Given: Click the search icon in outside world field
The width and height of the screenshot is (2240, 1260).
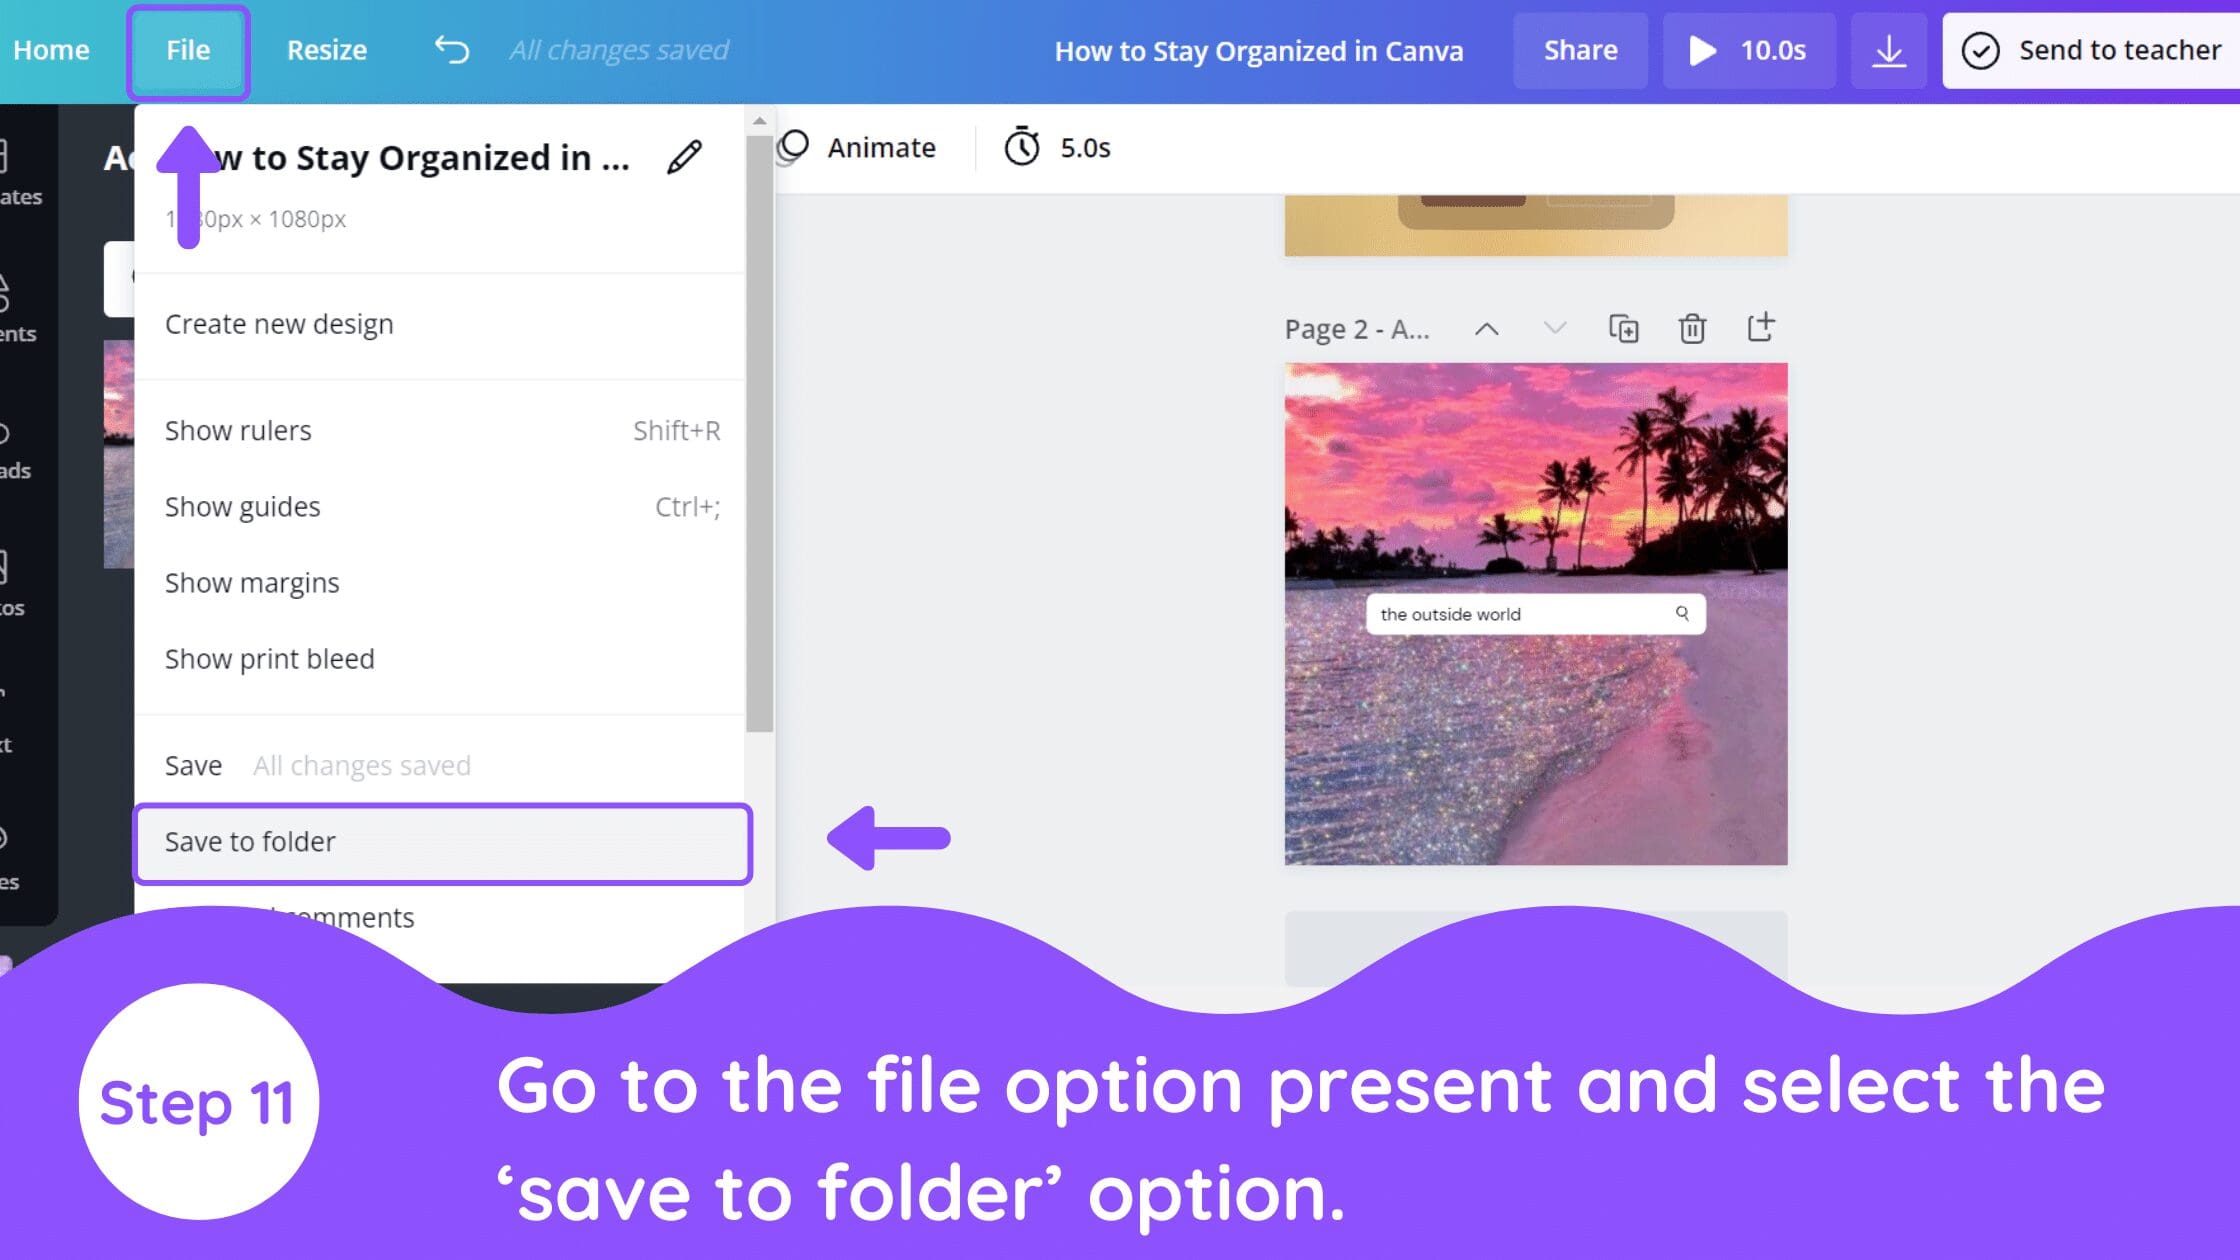Looking at the screenshot, I should [x=1682, y=614].
